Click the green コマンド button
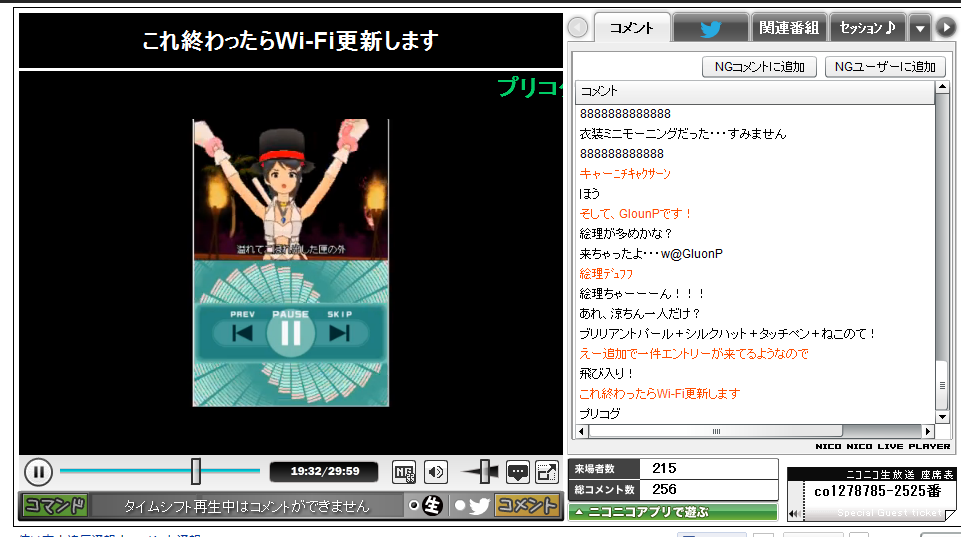961x537 pixels. point(55,506)
